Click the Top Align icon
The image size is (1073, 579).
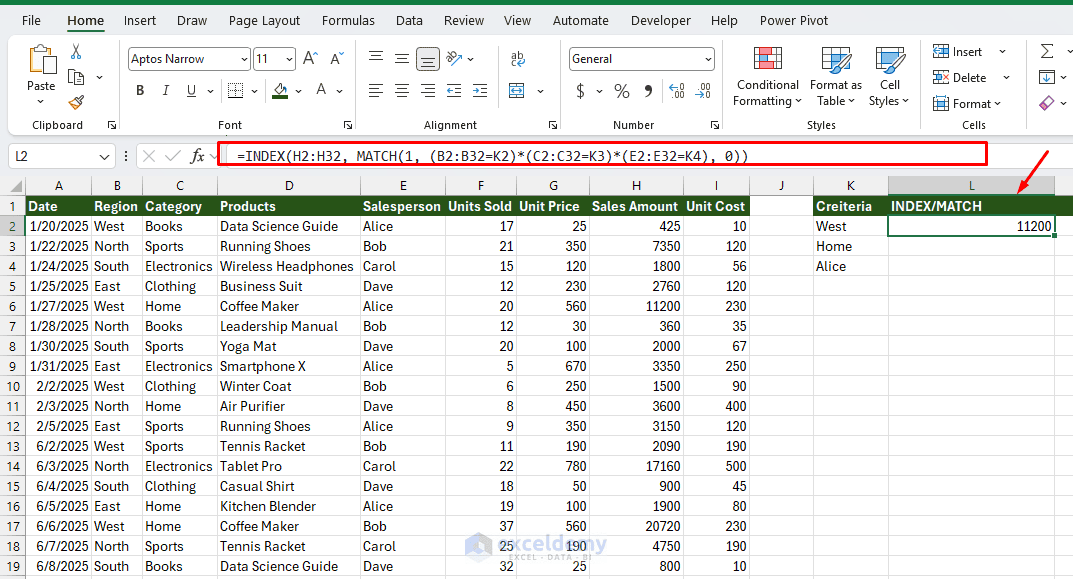pyautogui.click(x=376, y=58)
